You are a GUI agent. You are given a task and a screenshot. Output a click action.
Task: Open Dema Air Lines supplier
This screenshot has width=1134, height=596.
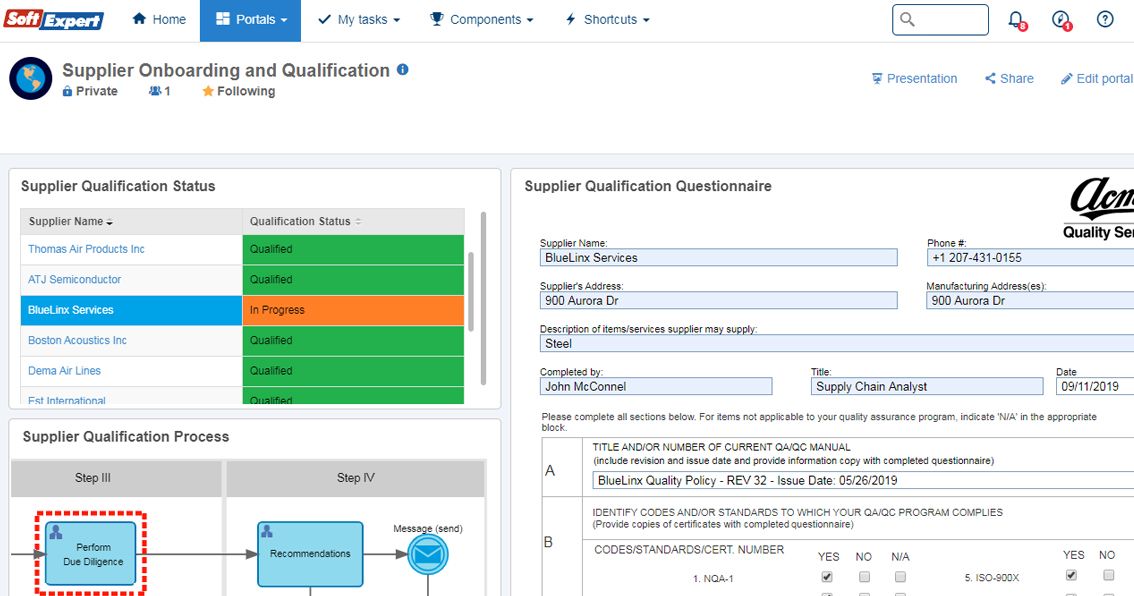pyautogui.click(x=64, y=370)
